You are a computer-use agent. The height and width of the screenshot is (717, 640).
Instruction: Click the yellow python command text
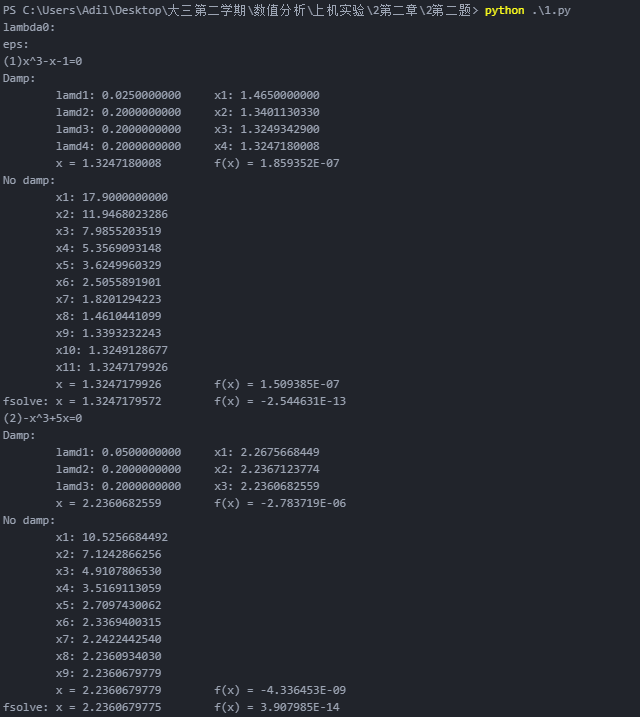click(x=504, y=11)
